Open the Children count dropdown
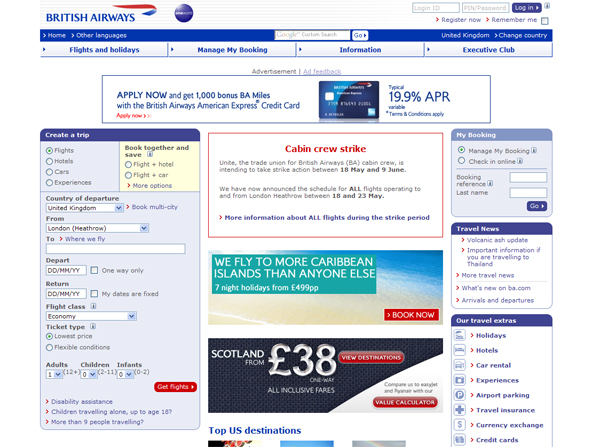The height and width of the screenshot is (447, 600). click(89, 374)
